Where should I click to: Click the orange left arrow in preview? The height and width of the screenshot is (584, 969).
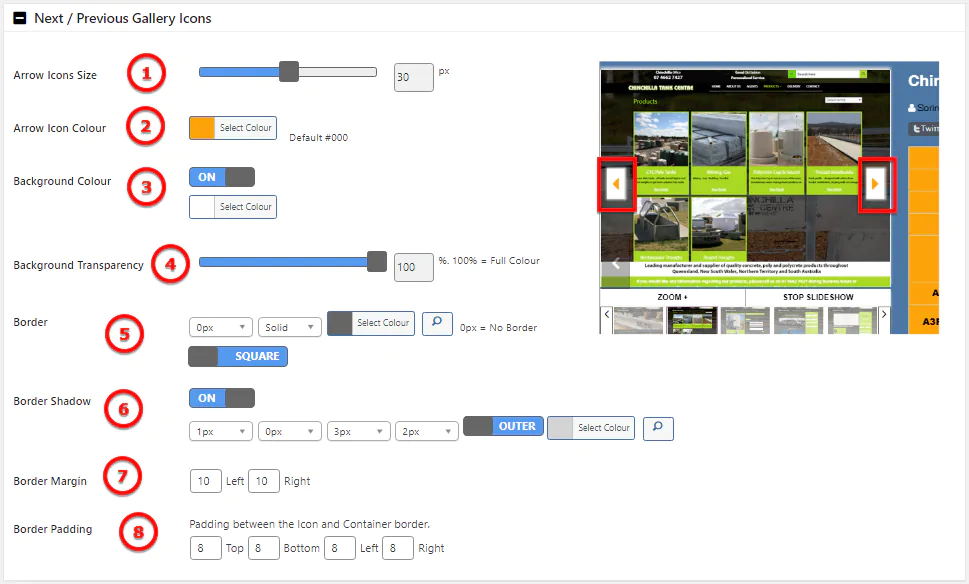[x=616, y=184]
